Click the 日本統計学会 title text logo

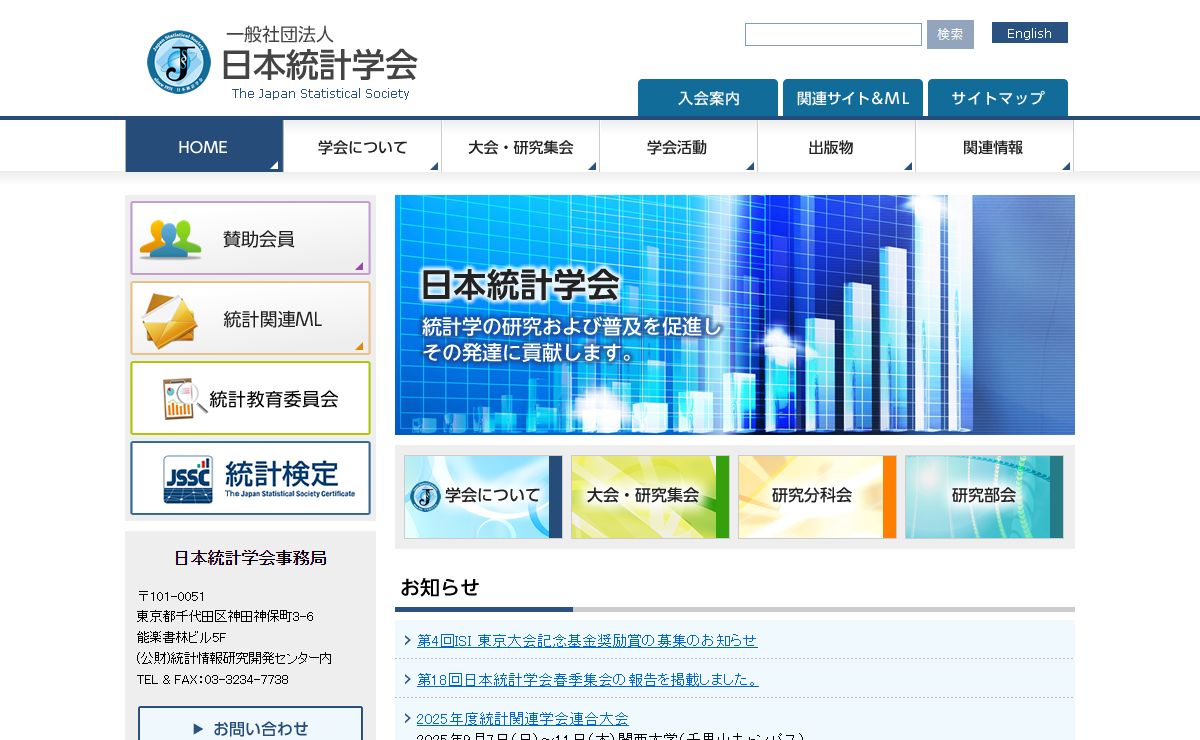[319, 65]
